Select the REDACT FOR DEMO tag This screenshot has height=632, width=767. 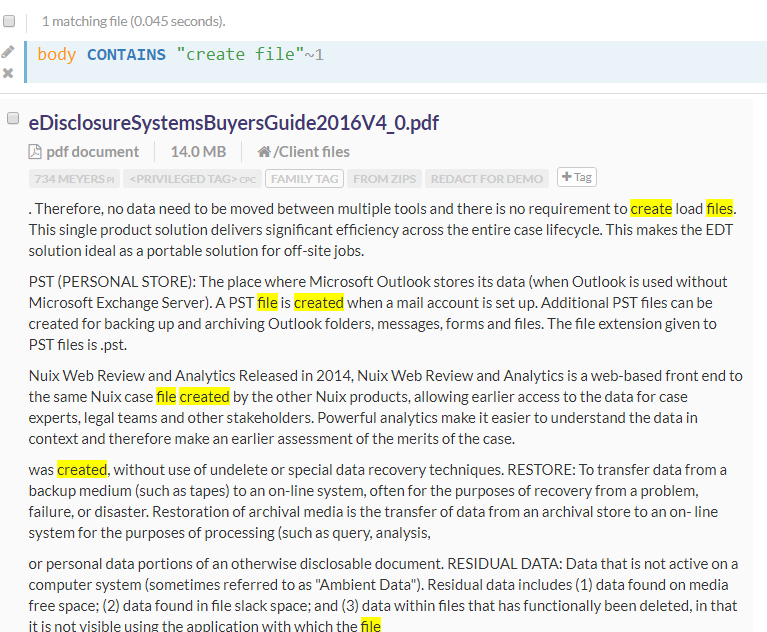coord(487,179)
